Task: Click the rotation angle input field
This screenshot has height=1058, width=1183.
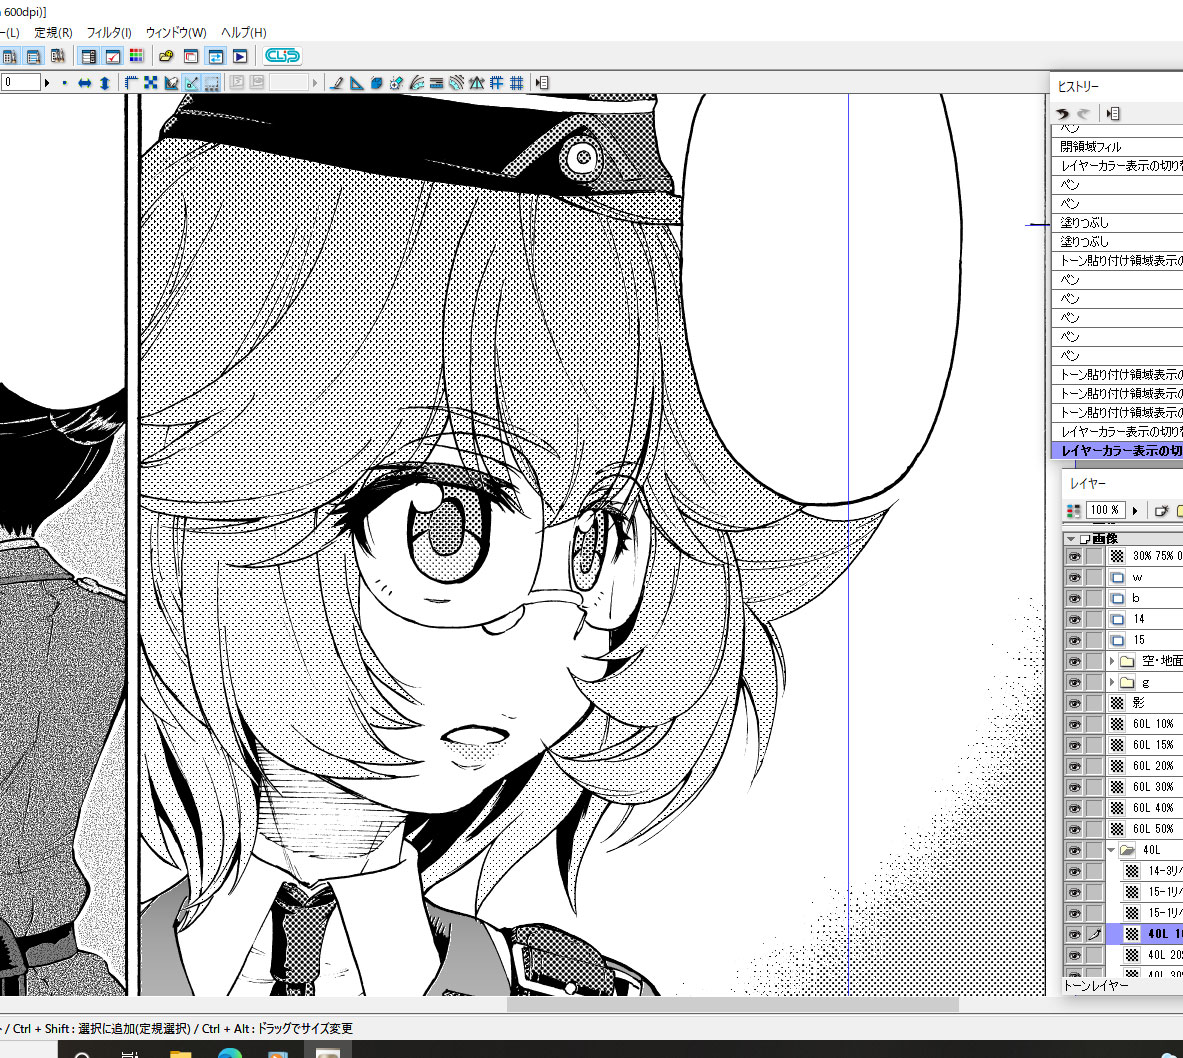Action: 20,82
